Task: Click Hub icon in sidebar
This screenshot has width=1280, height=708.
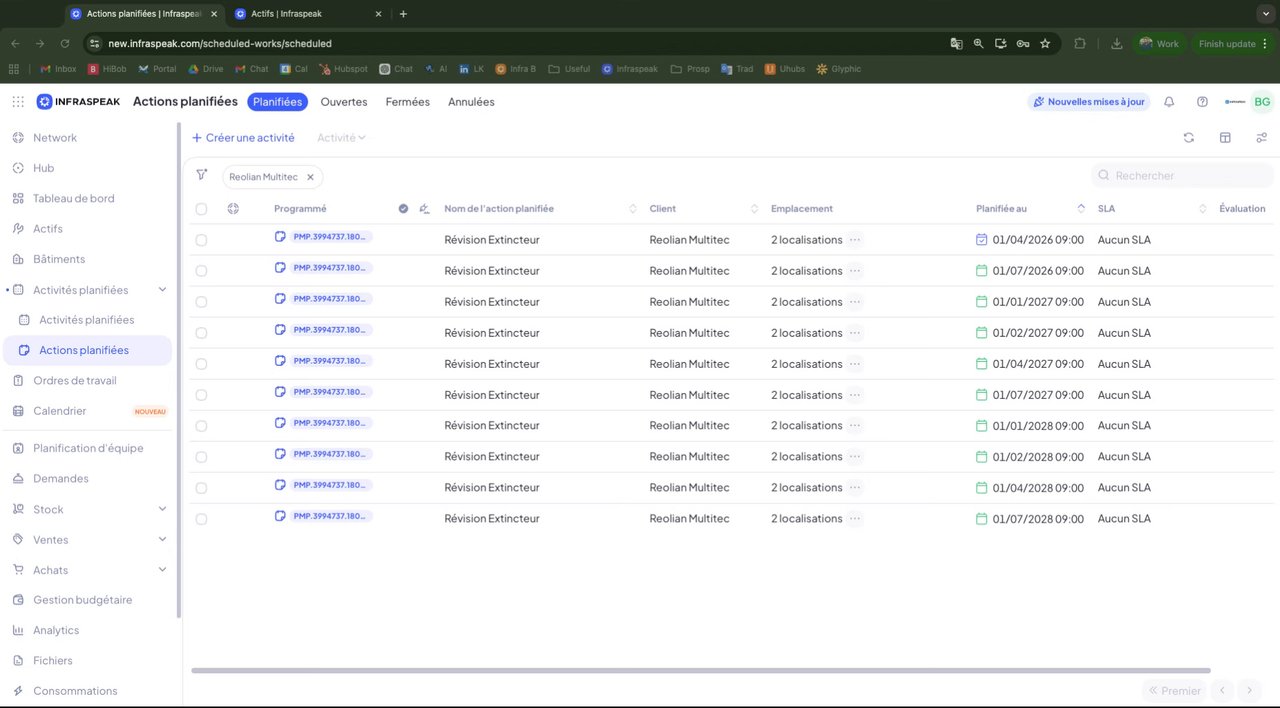Action: (x=18, y=168)
